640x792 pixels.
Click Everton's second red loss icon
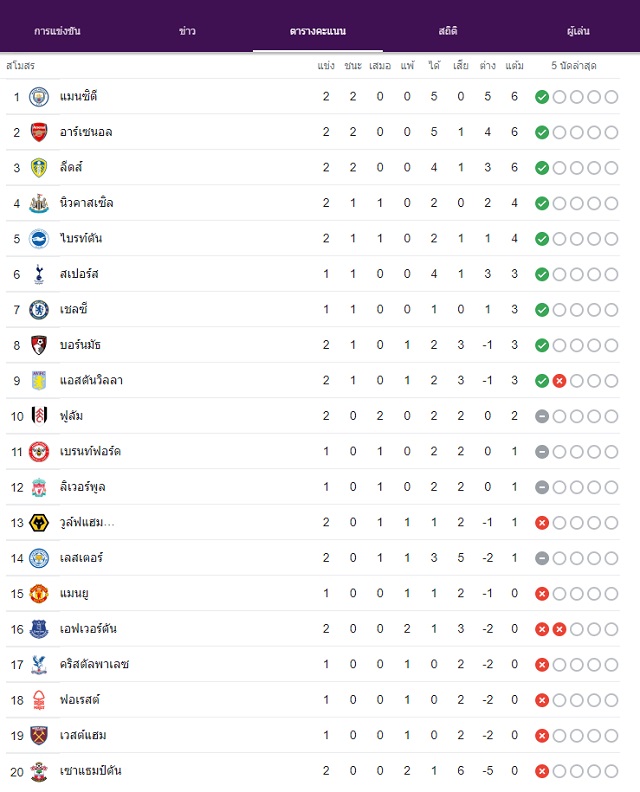click(x=559, y=629)
